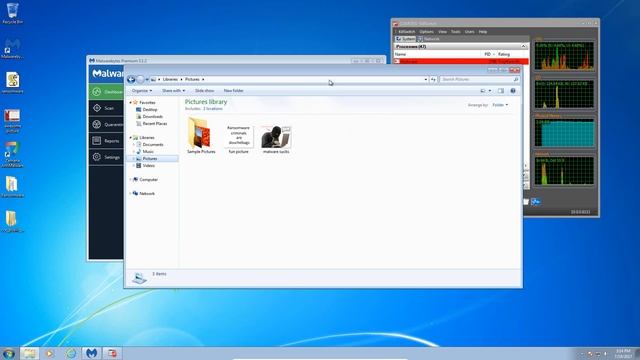Viewport: 640px width, 360px height.
Task: Click the system clock in taskbar
Action: pos(623,353)
